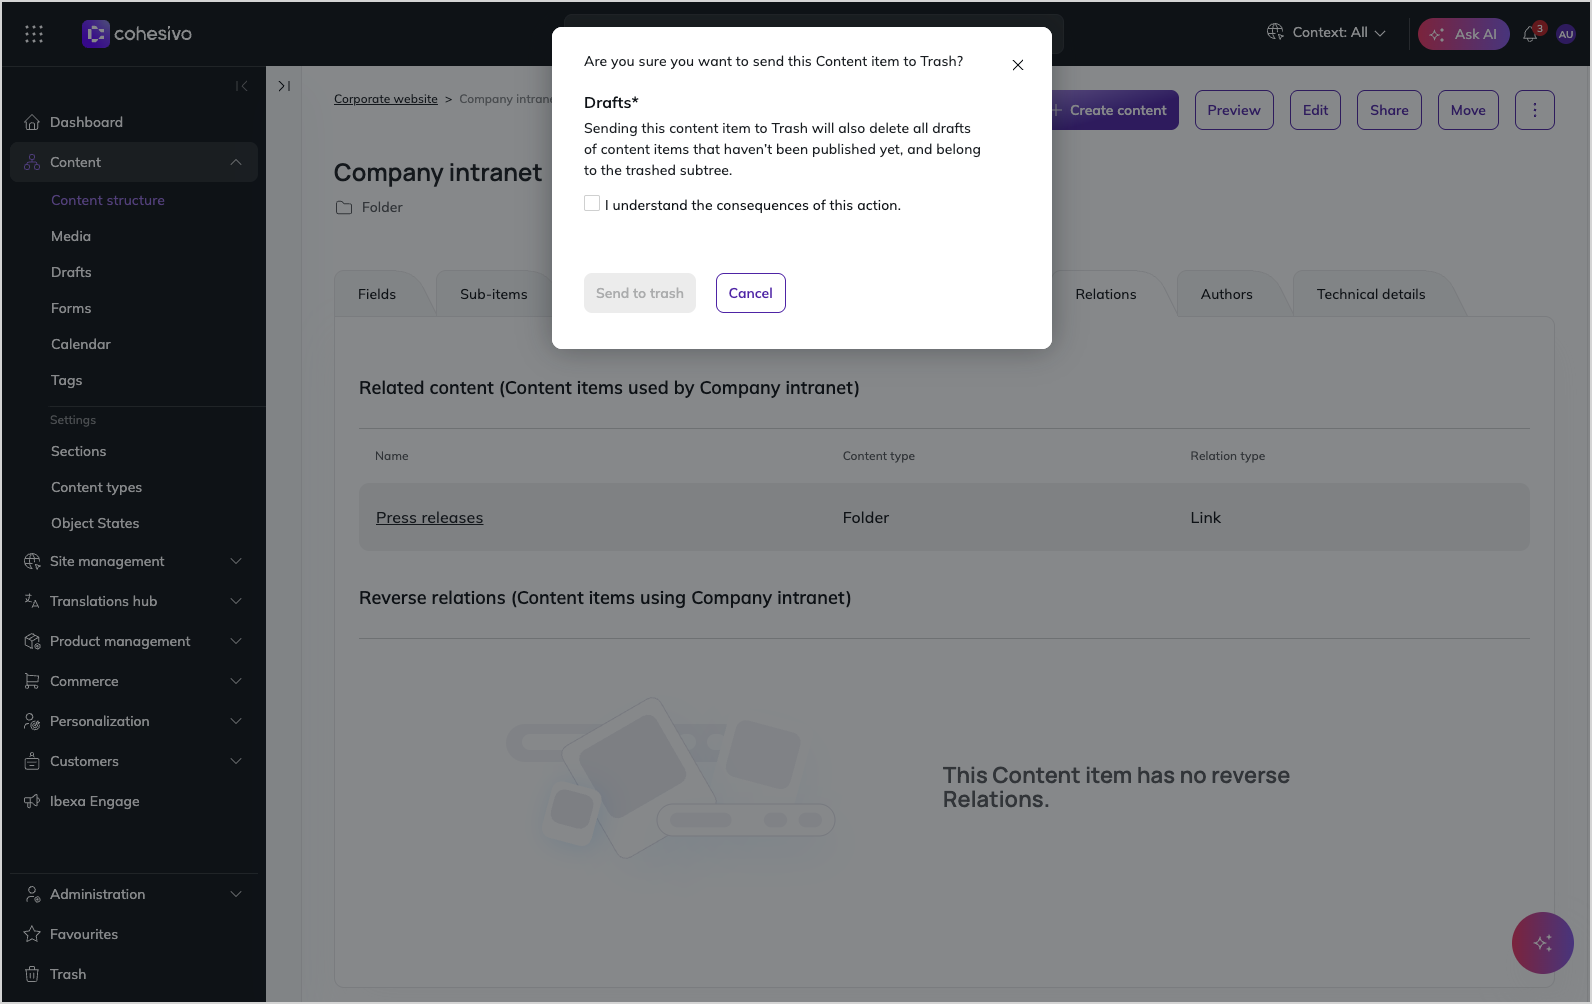Go to Dashboard in sidebar
1592x1004 pixels.
(134, 122)
